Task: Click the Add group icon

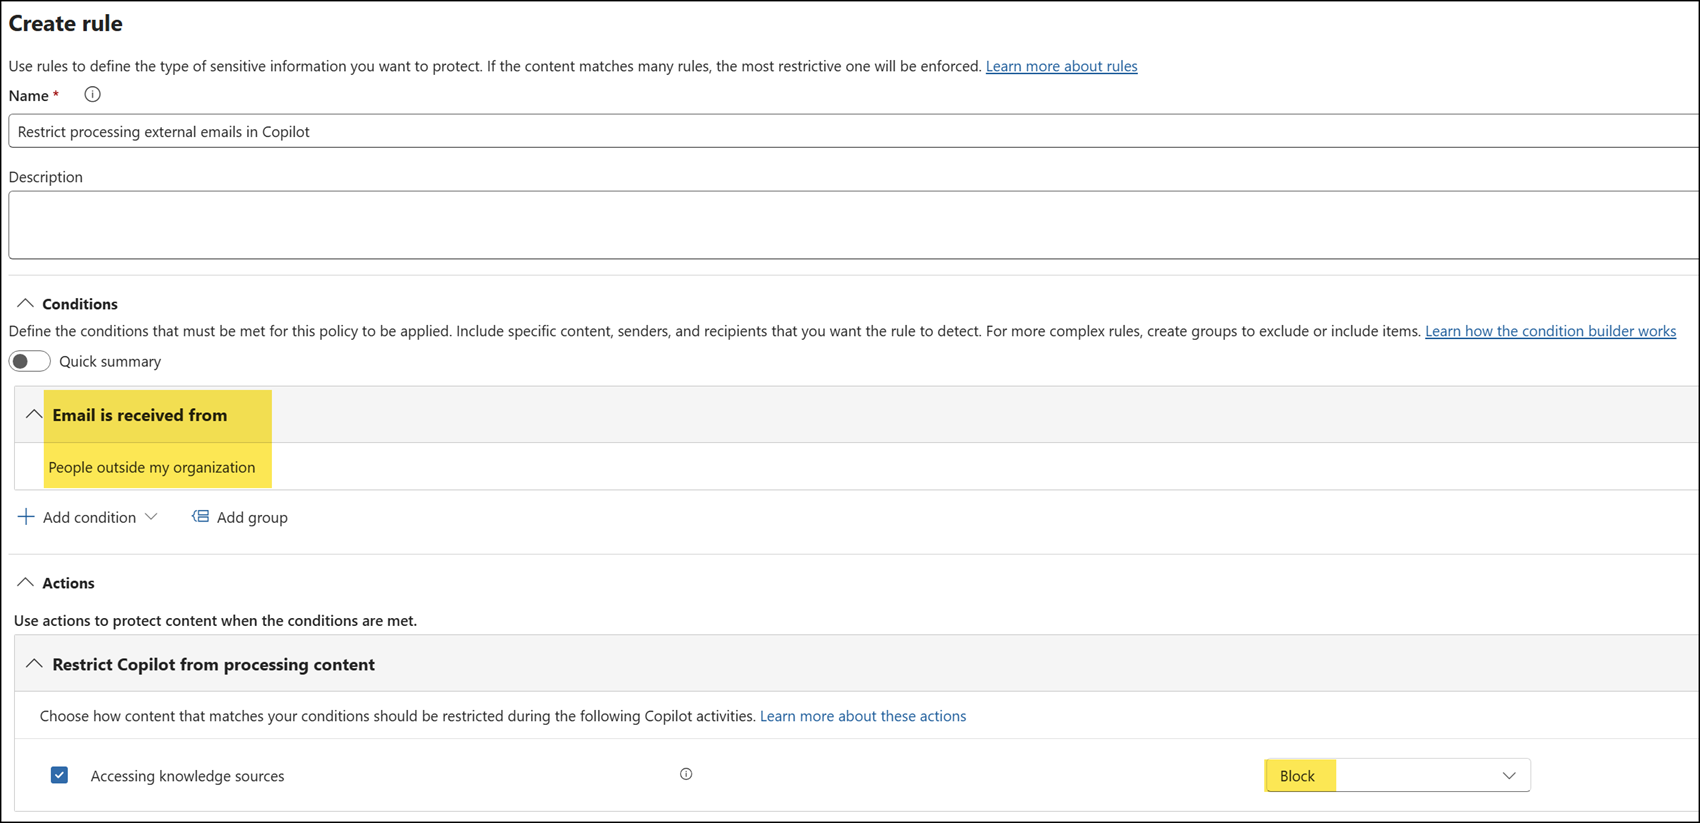Action: (x=200, y=516)
